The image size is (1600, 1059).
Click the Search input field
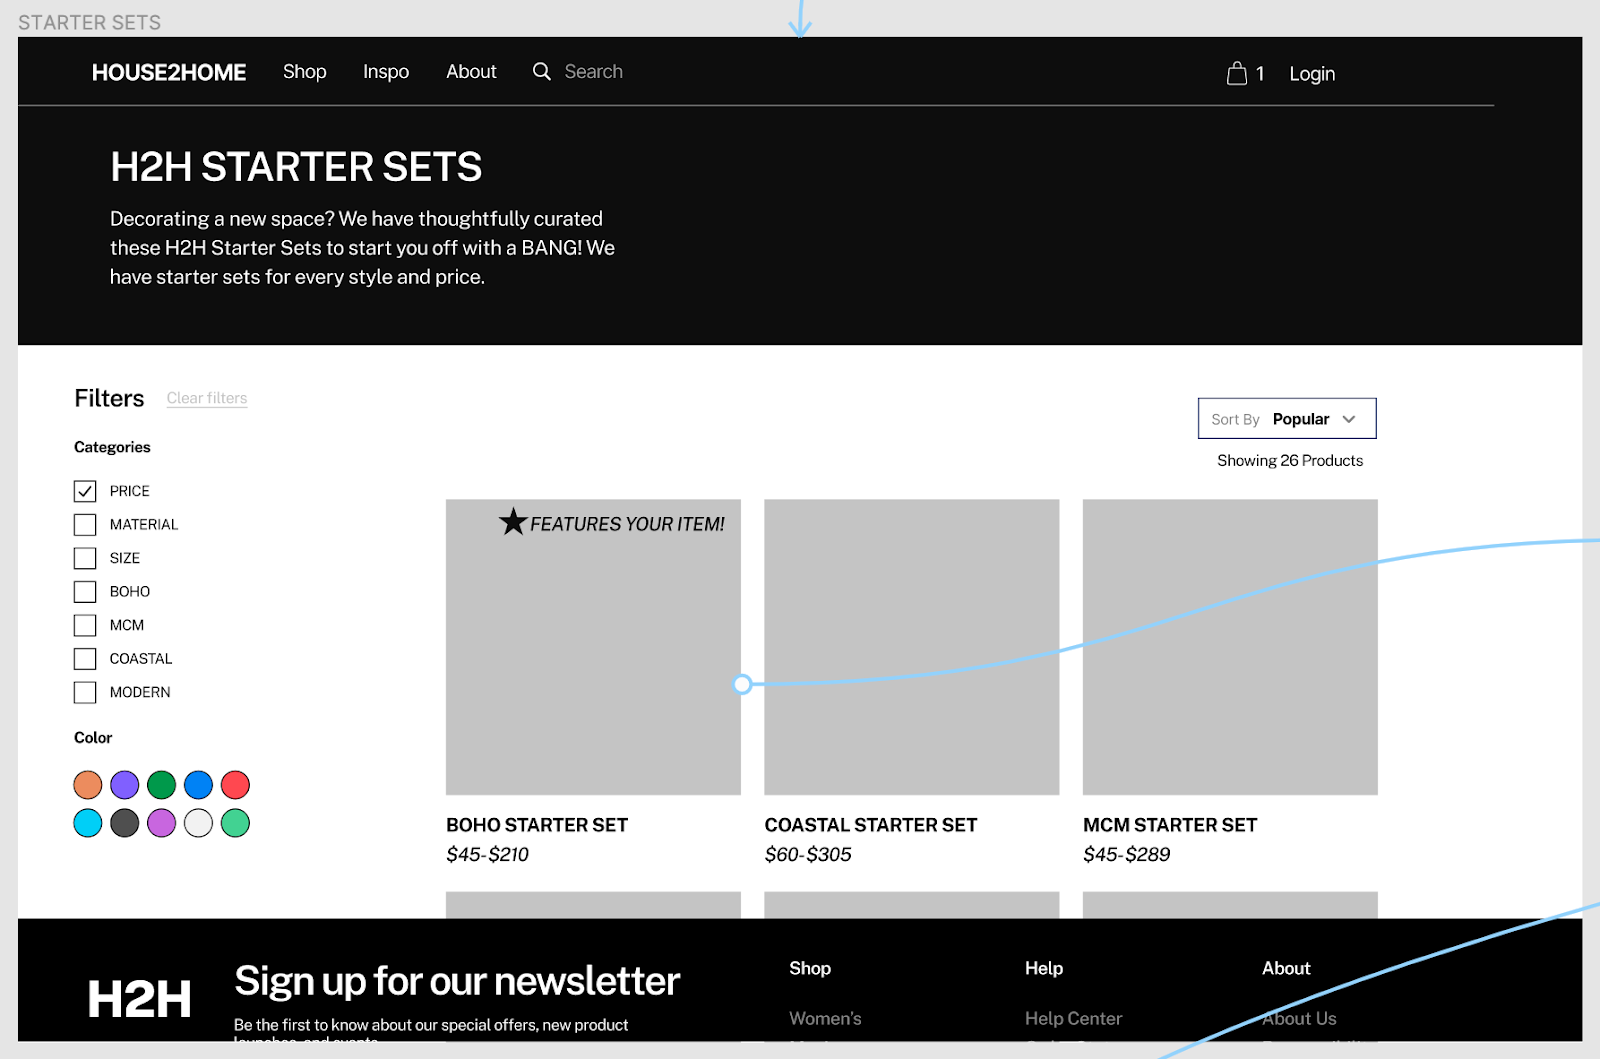594,72
